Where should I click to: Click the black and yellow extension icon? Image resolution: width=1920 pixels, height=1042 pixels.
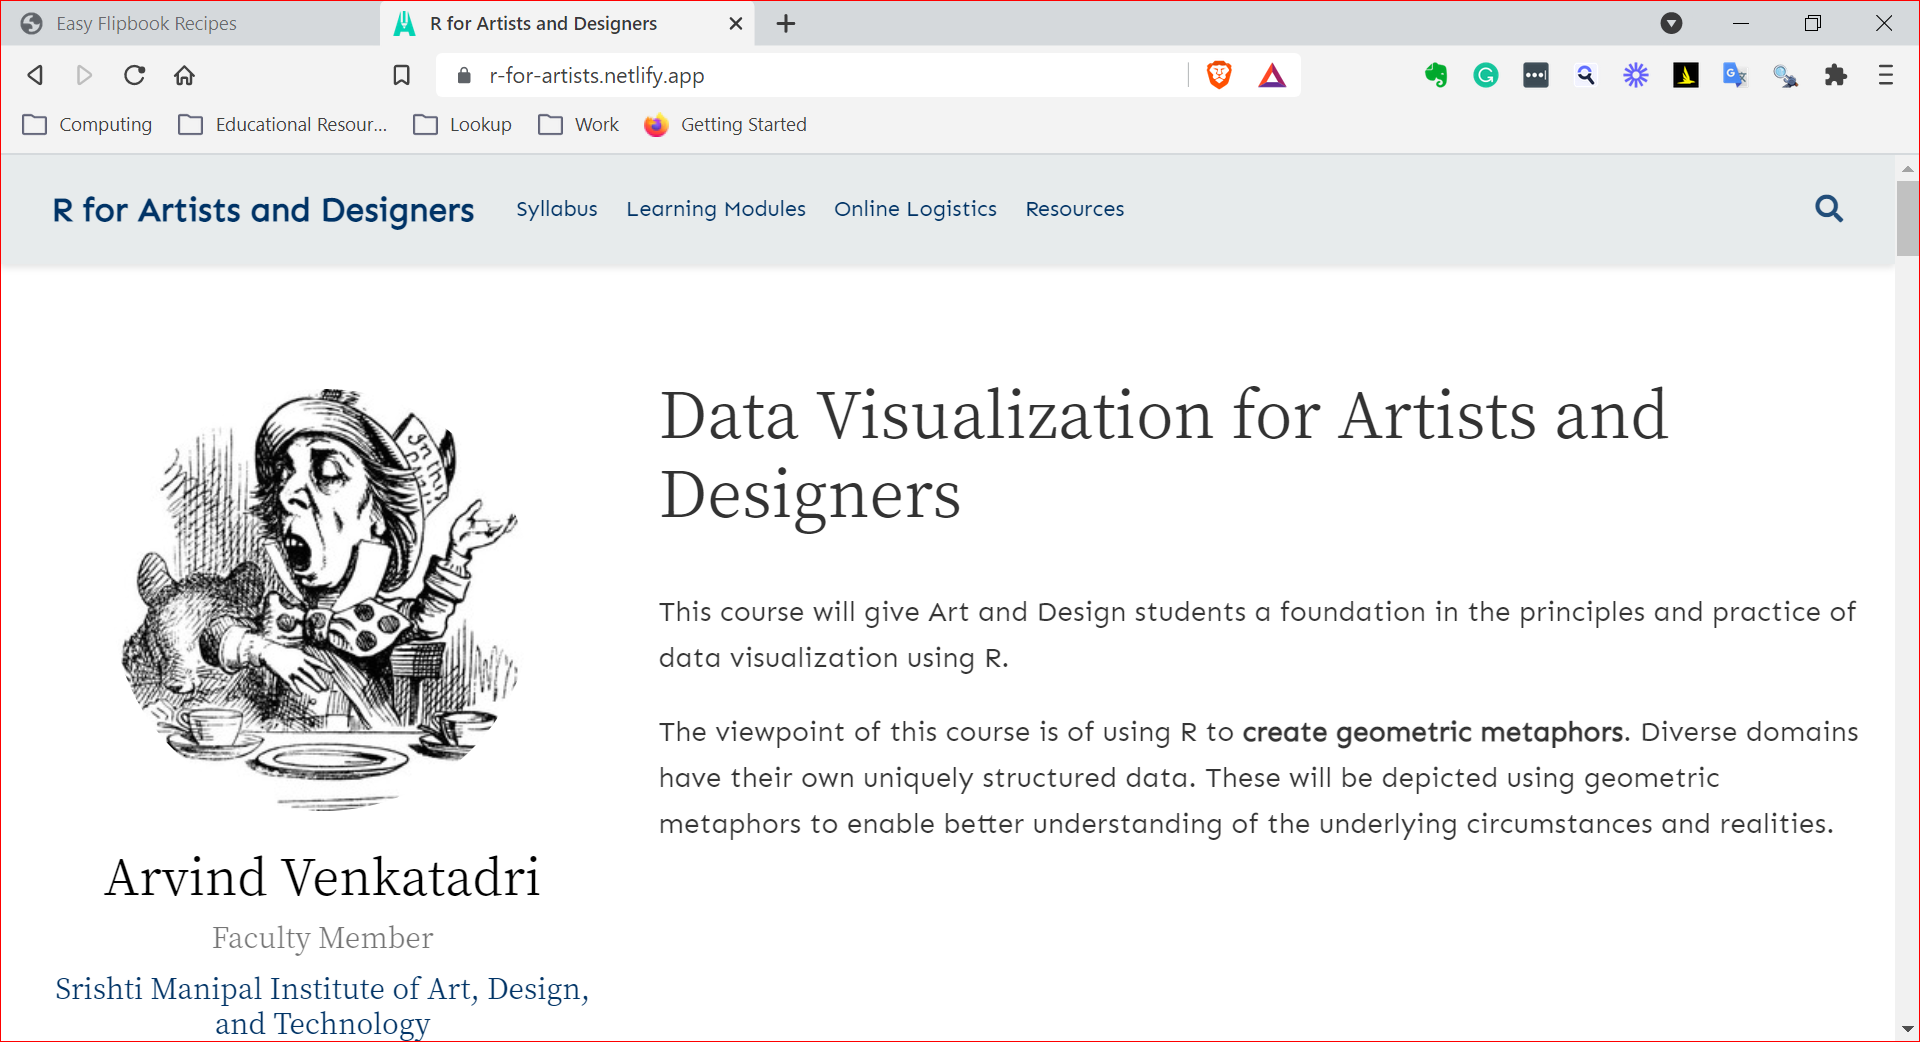(x=1686, y=75)
